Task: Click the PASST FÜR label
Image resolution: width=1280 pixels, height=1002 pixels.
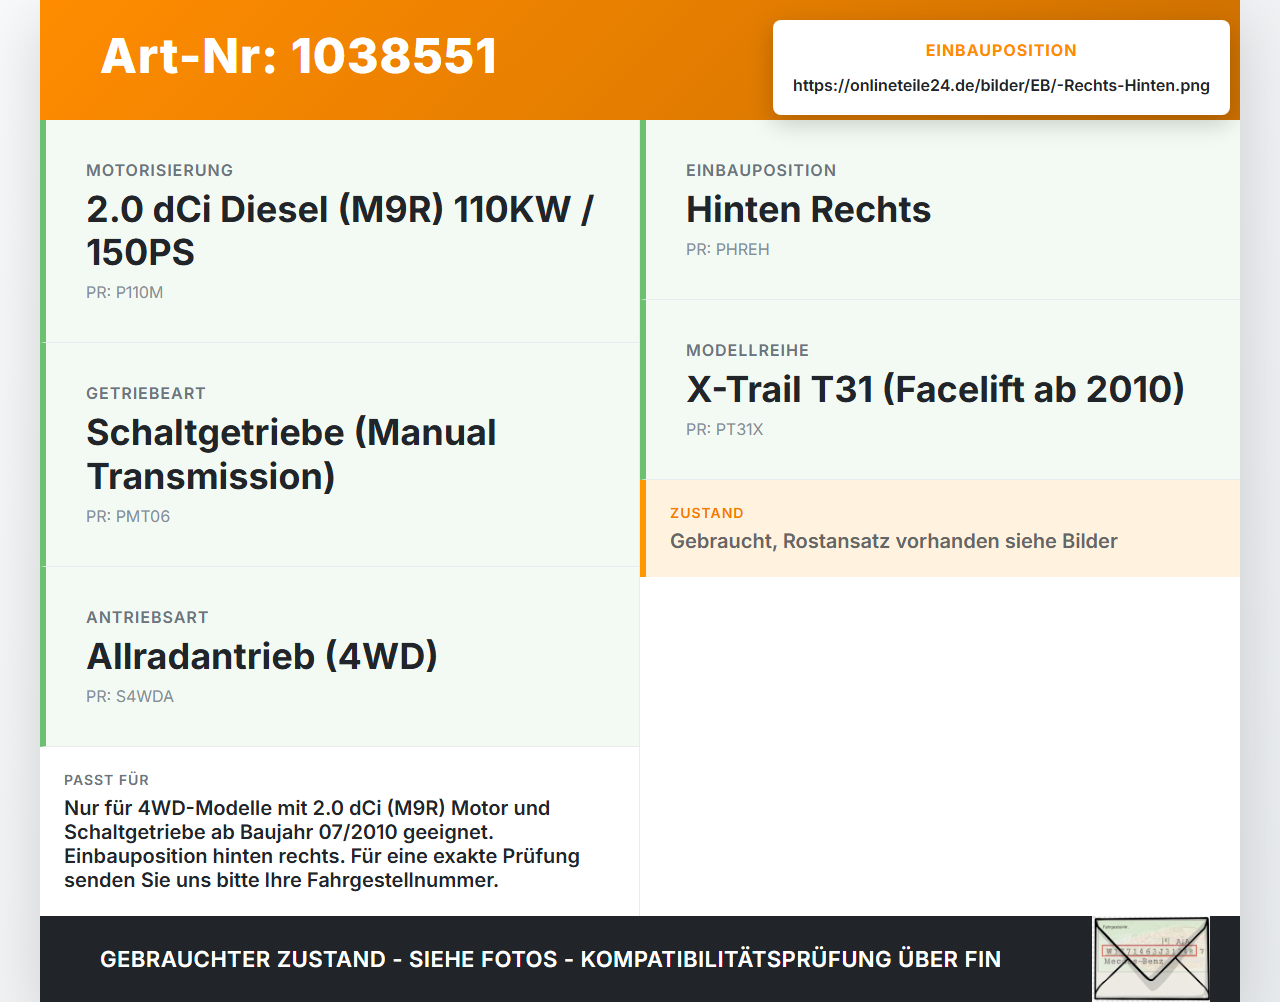Action: (x=106, y=780)
